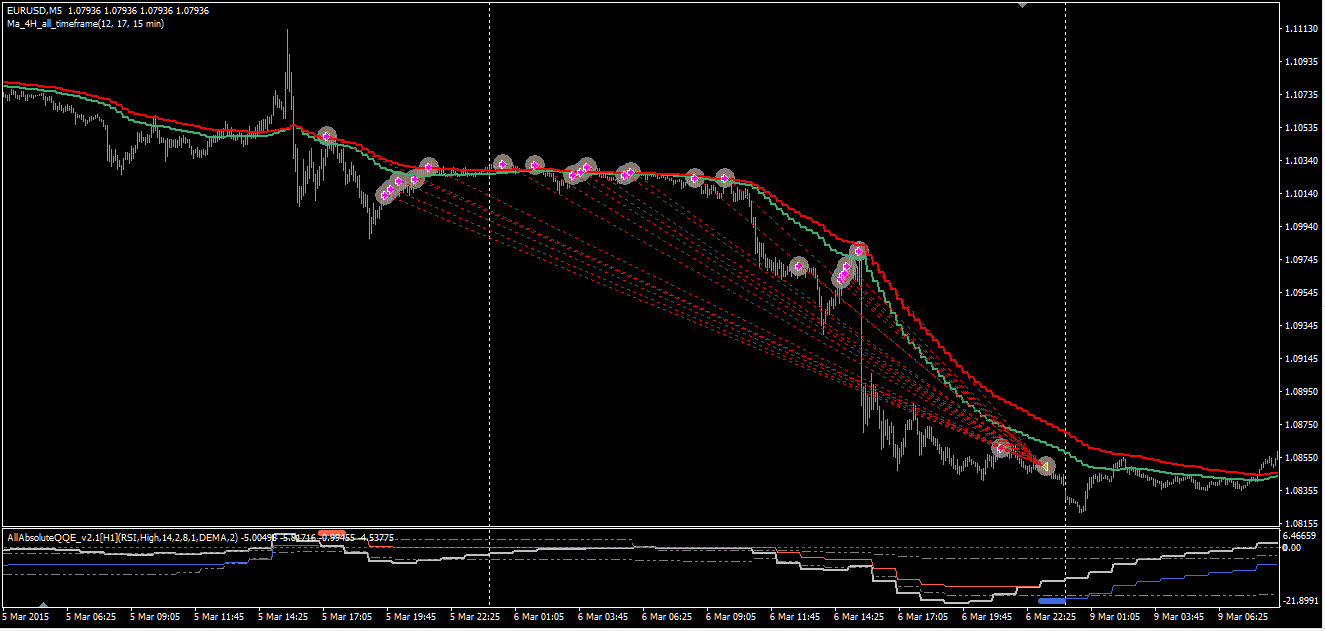Click the chart shift triangle at top edge
This screenshot has height=631, width=1325.
(x=1022, y=5)
